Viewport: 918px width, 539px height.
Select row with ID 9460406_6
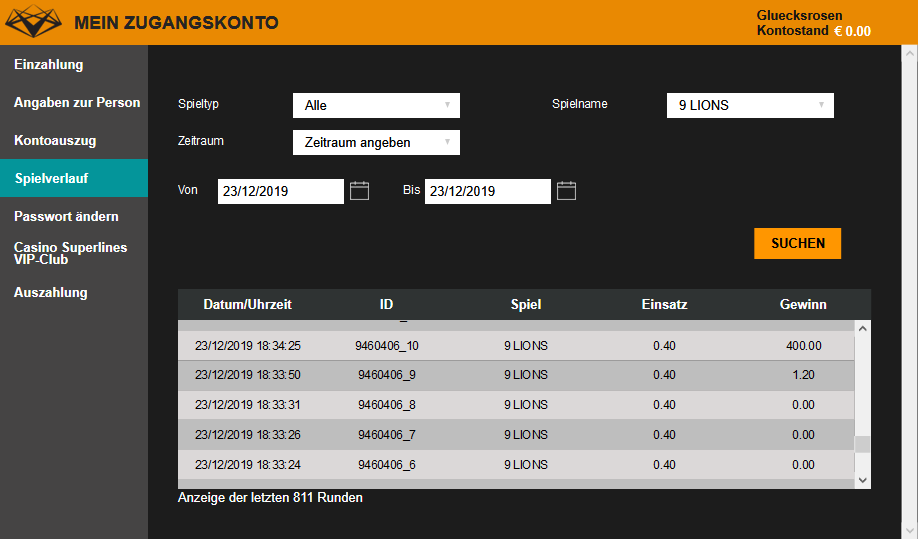pyautogui.click(x=516, y=465)
